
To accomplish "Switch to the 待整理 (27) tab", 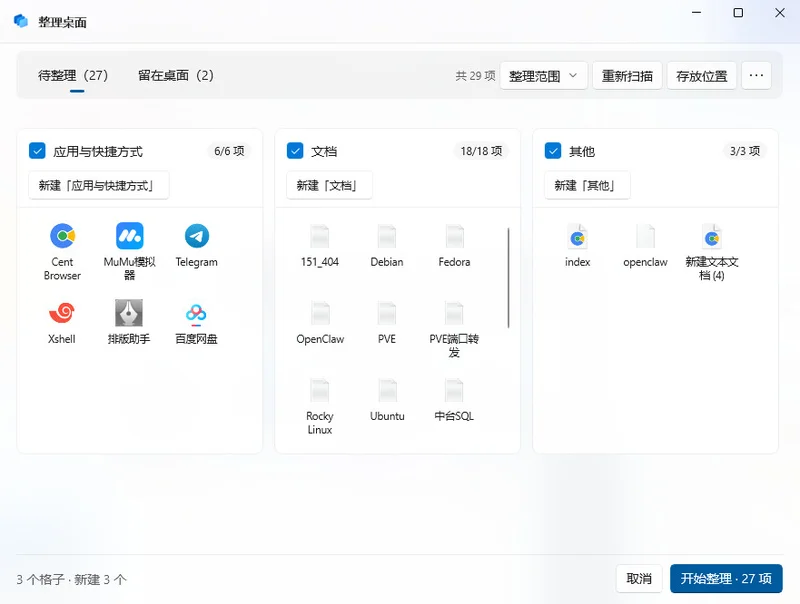I will coord(73,76).
